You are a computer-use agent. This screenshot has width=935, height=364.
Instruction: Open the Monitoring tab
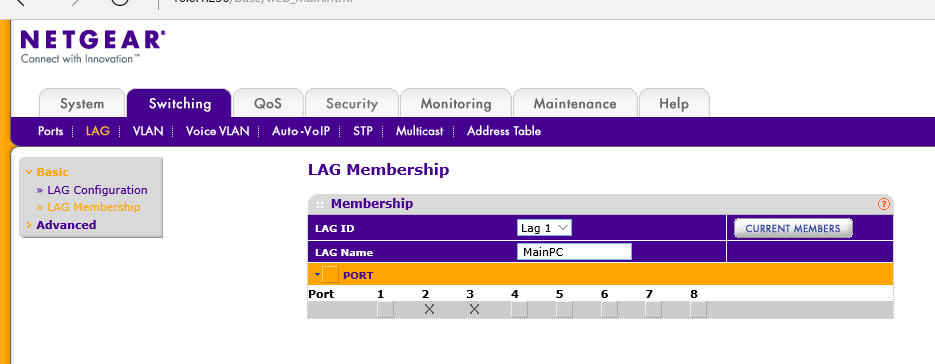pos(456,103)
